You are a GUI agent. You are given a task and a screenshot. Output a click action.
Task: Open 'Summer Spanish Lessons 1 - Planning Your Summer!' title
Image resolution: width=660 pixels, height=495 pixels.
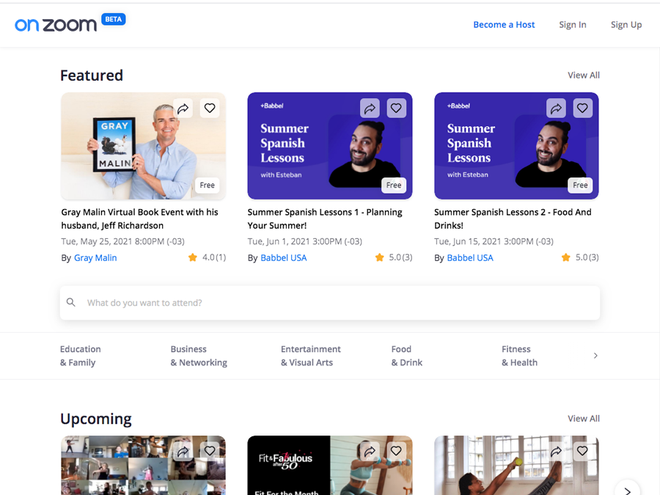point(325,219)
